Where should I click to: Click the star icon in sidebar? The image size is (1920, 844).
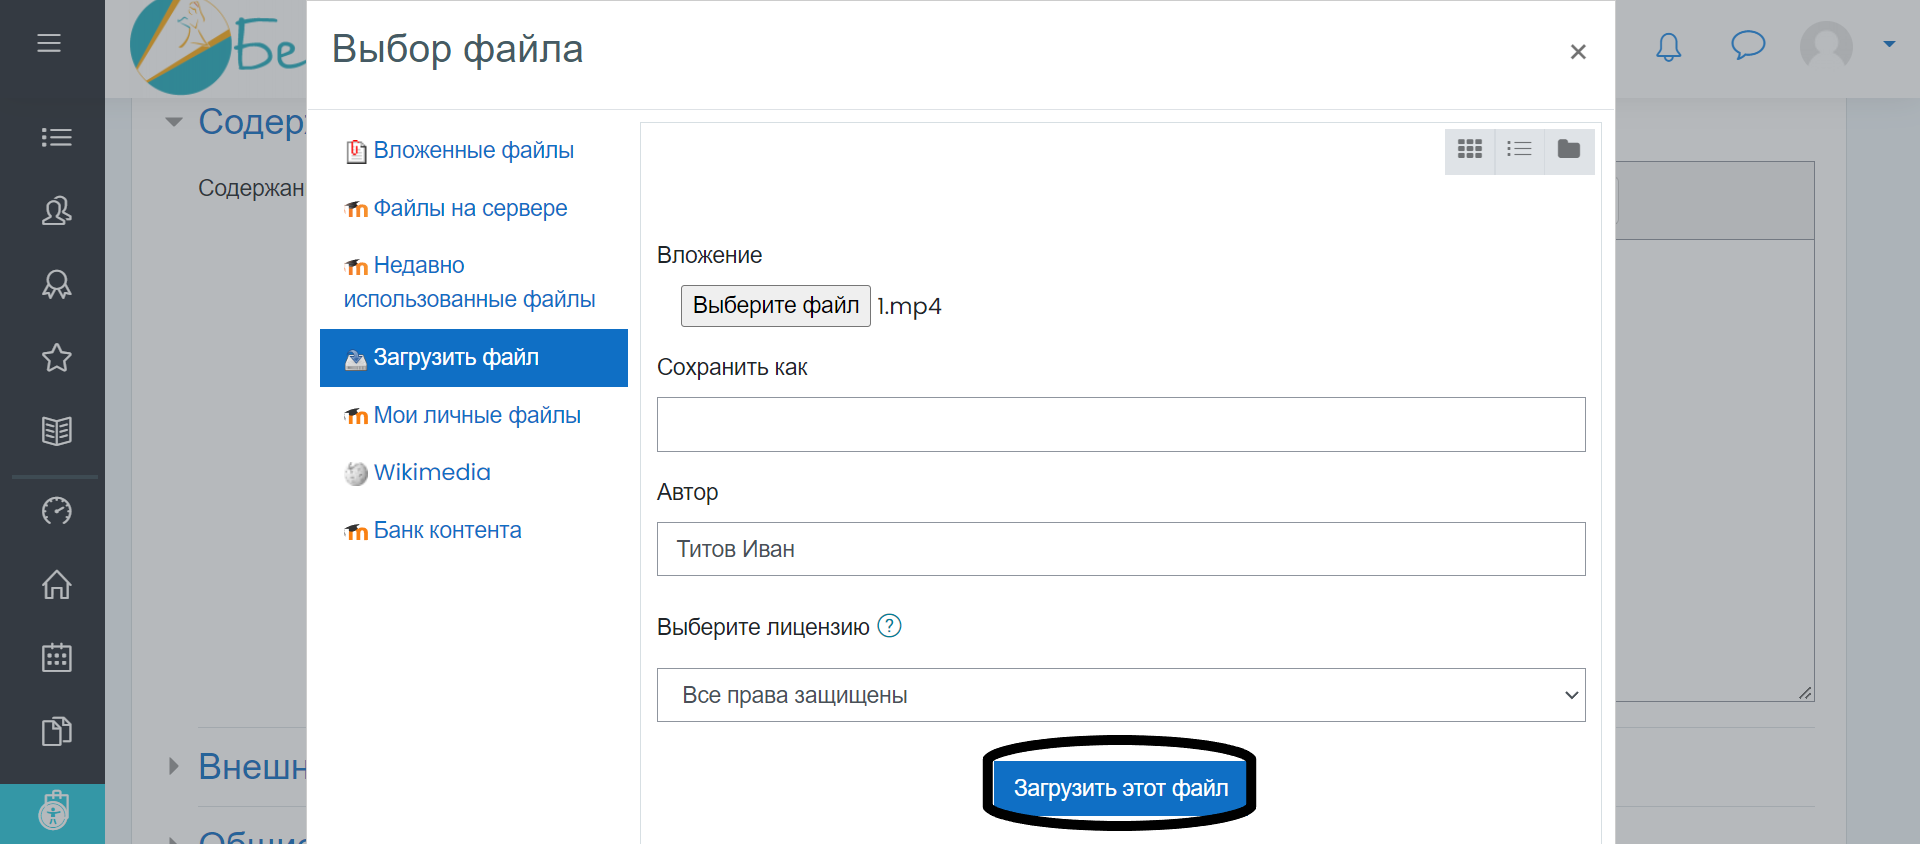point(56,357)
